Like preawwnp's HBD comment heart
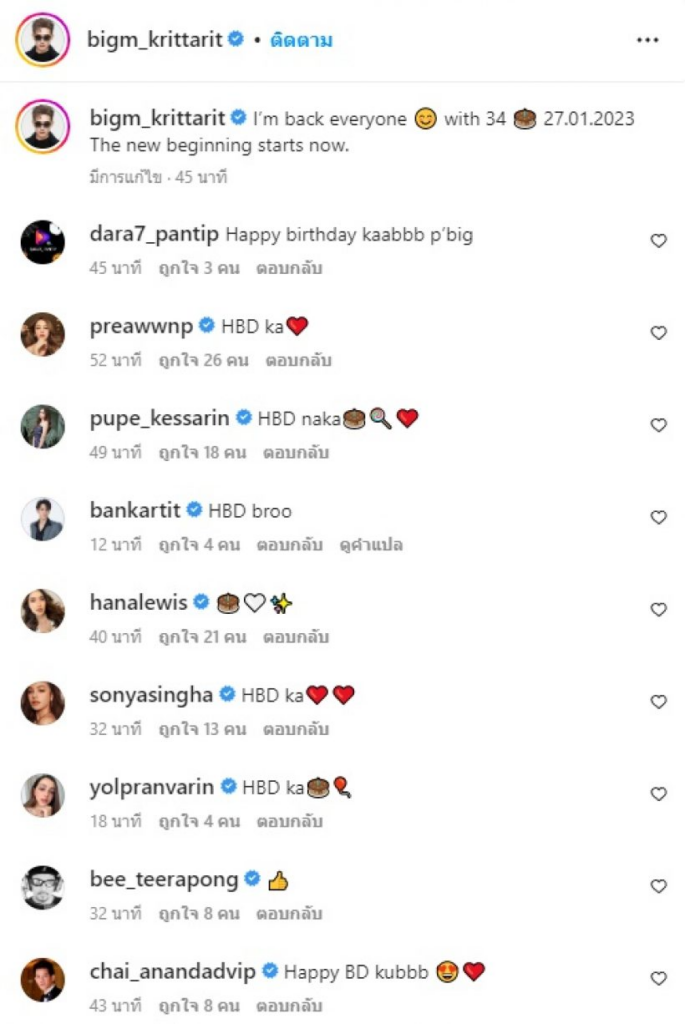The width and height of the screenshot is (685, 1024). (x=658, y=333)
